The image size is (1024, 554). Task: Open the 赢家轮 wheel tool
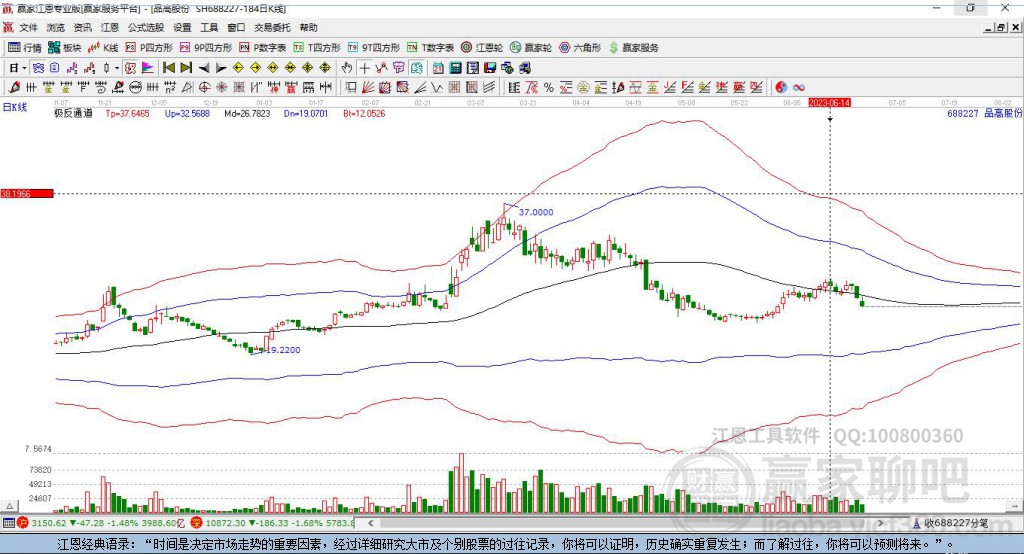[x=530, y=48]
